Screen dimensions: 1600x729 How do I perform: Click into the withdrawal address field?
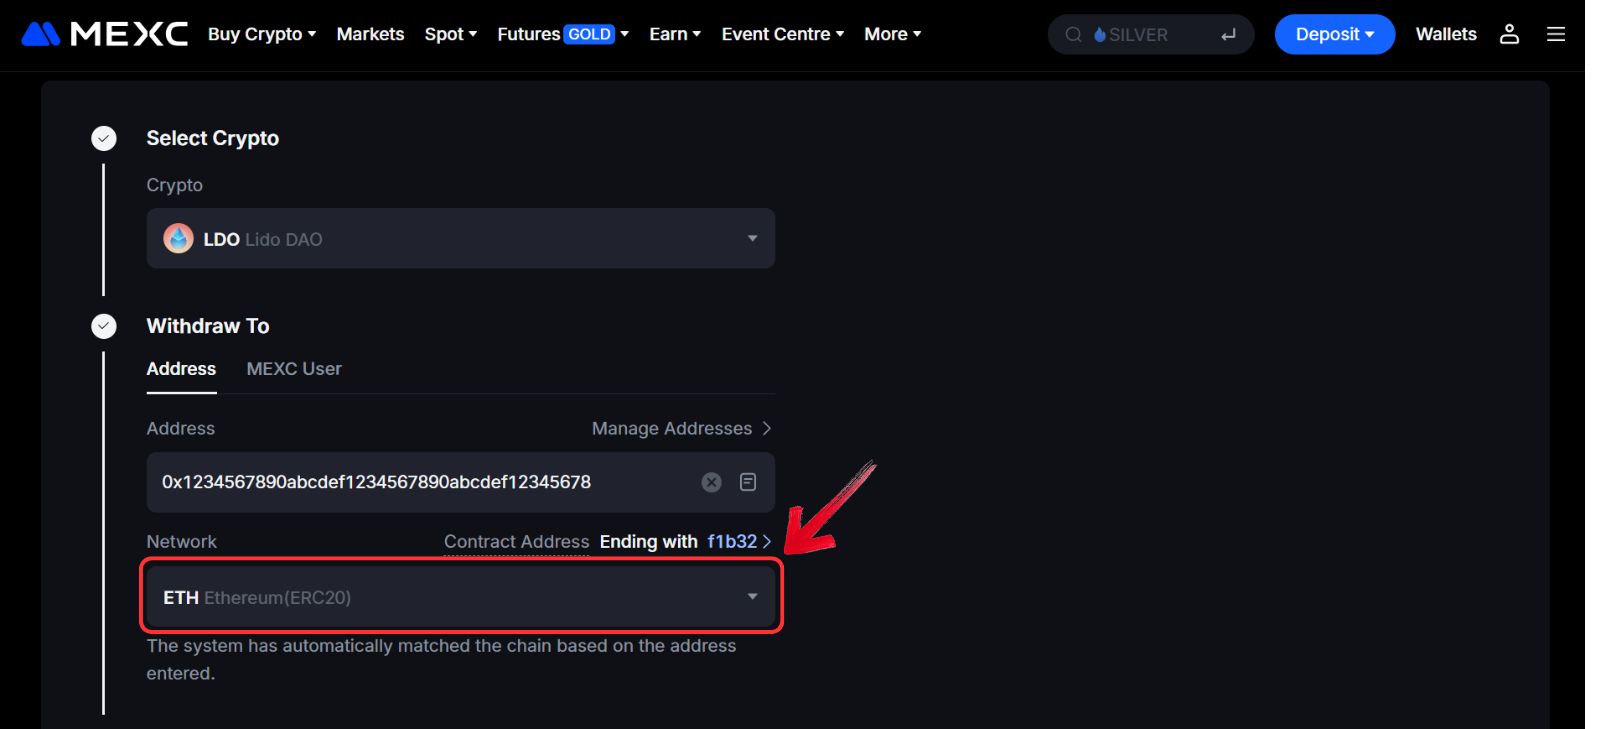pos(420,482)
